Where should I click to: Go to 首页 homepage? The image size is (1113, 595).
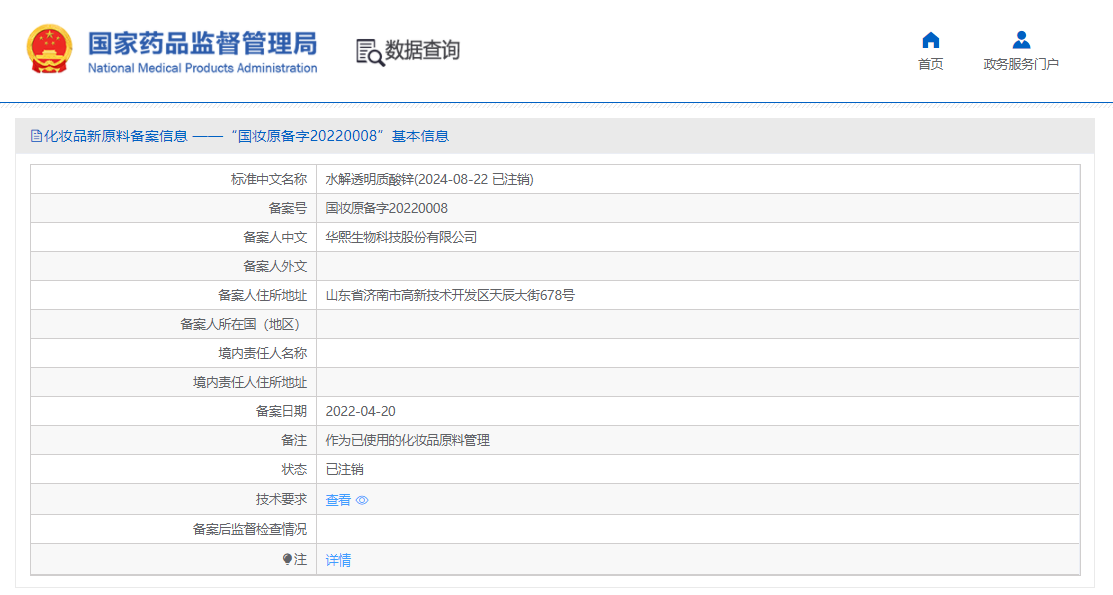coord(930,60)
